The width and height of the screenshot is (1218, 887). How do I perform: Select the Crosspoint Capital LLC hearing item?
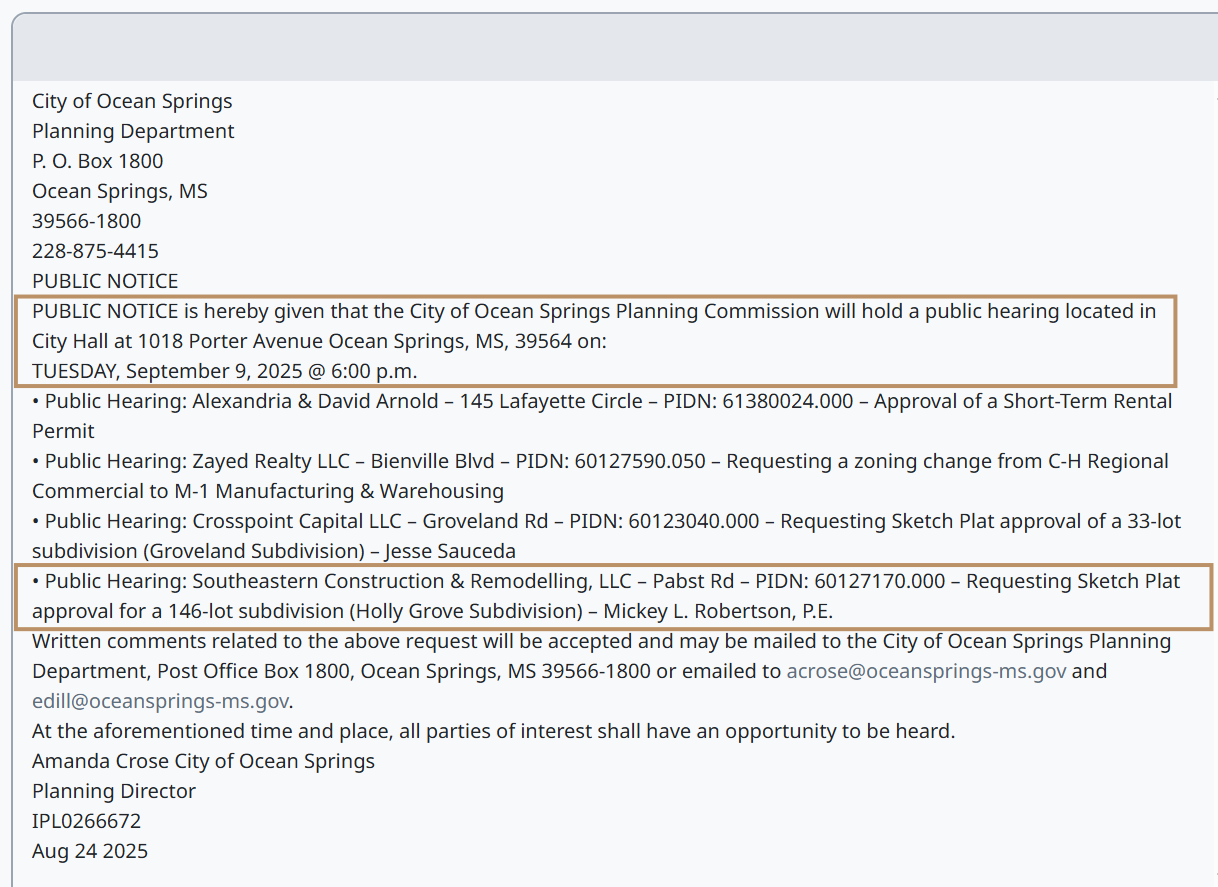[x=302, y=521]
